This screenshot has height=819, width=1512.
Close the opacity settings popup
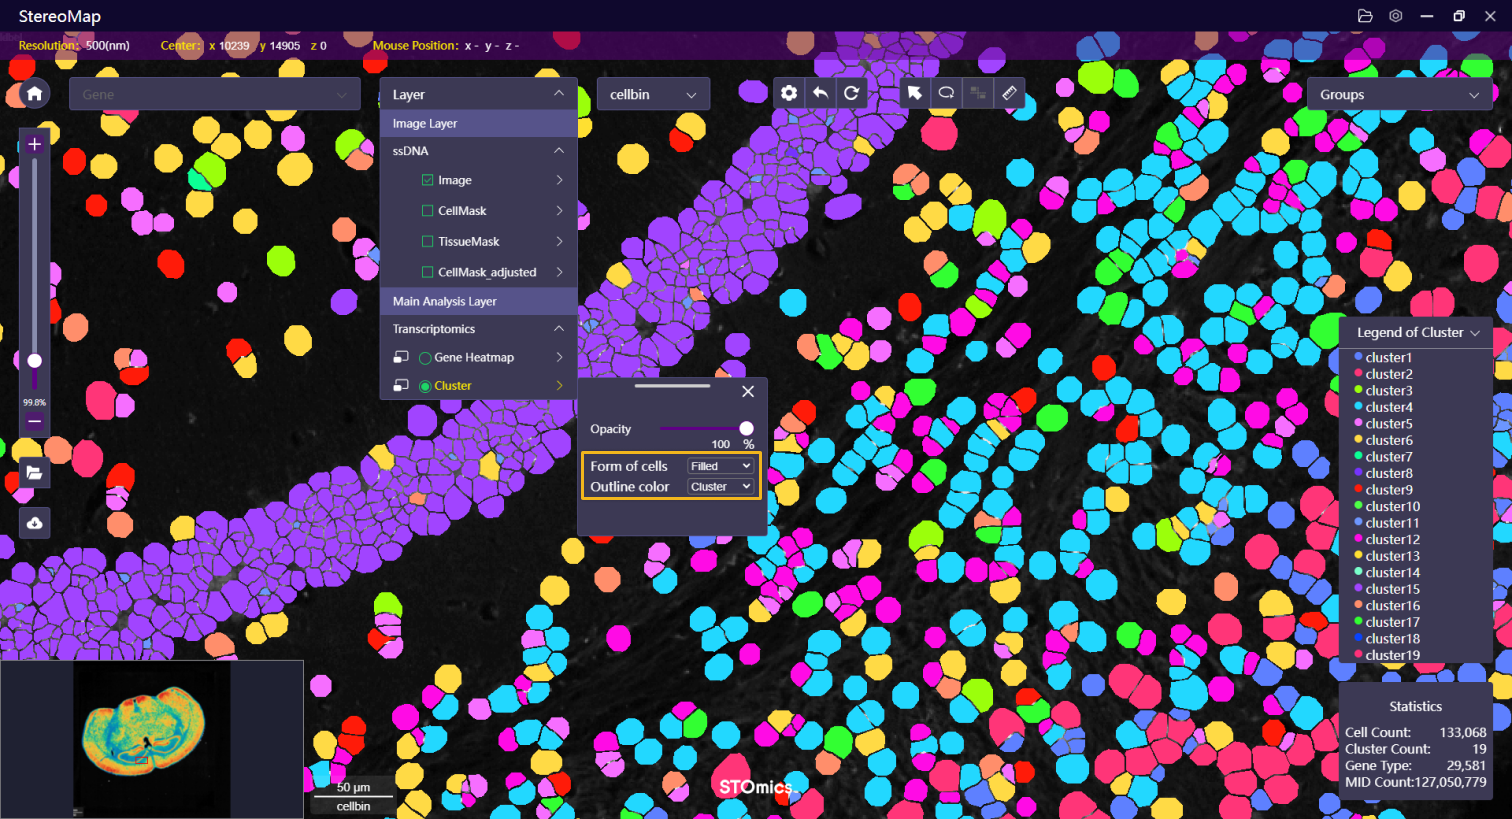[x=748, y=391]
